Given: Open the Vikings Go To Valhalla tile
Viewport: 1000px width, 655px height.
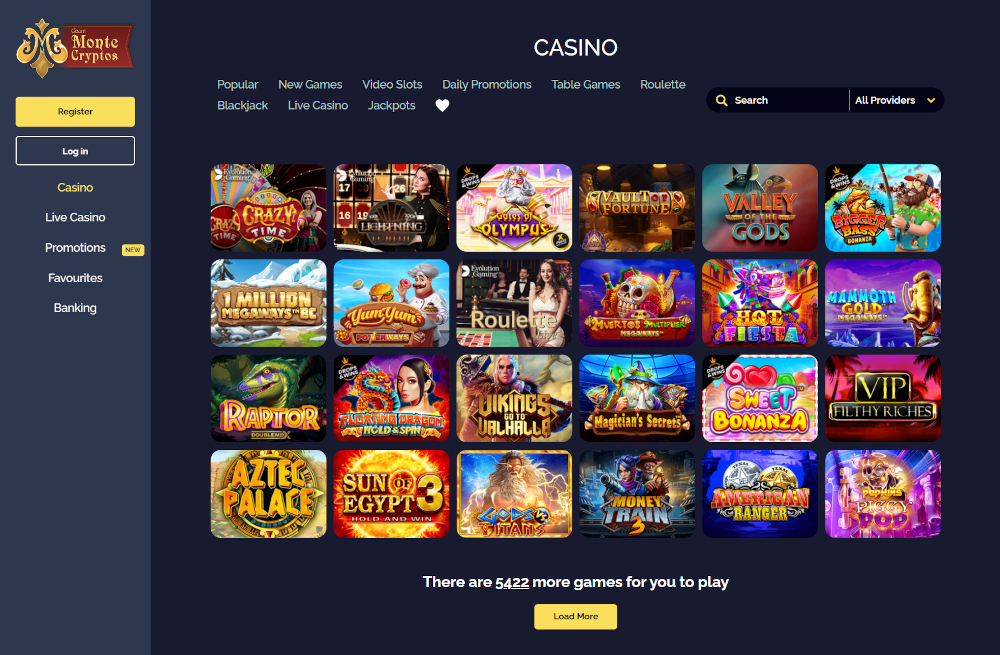Looking at the screenshot, I should [x=514, y=399].
